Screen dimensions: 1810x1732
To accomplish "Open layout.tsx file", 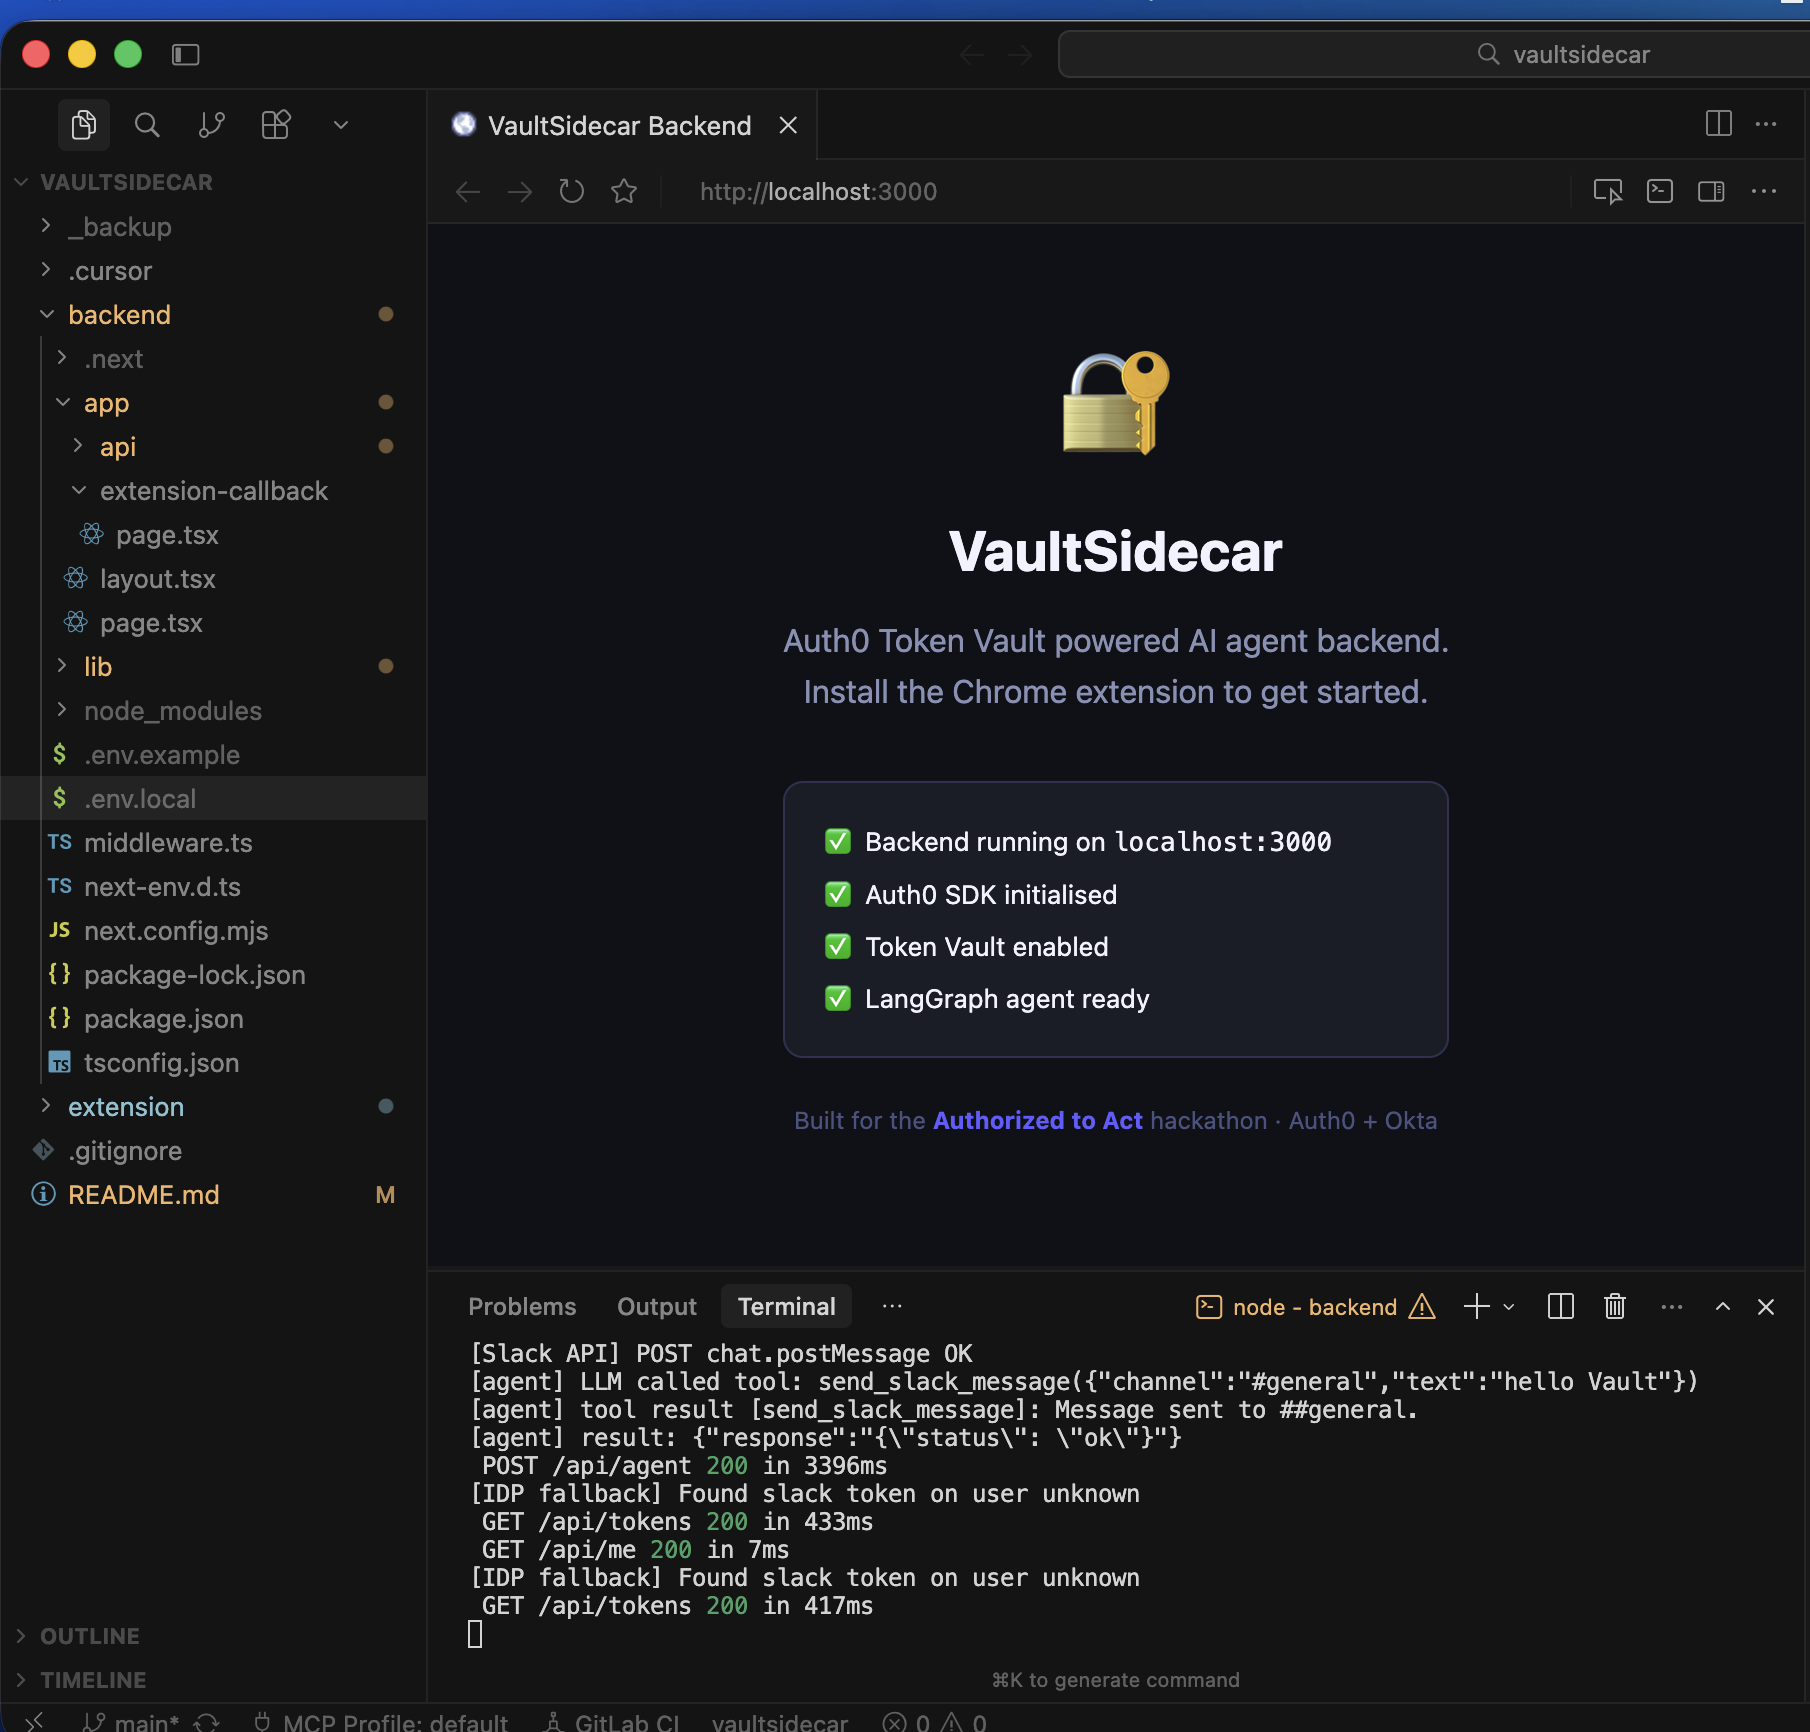I will click(214, 579).
